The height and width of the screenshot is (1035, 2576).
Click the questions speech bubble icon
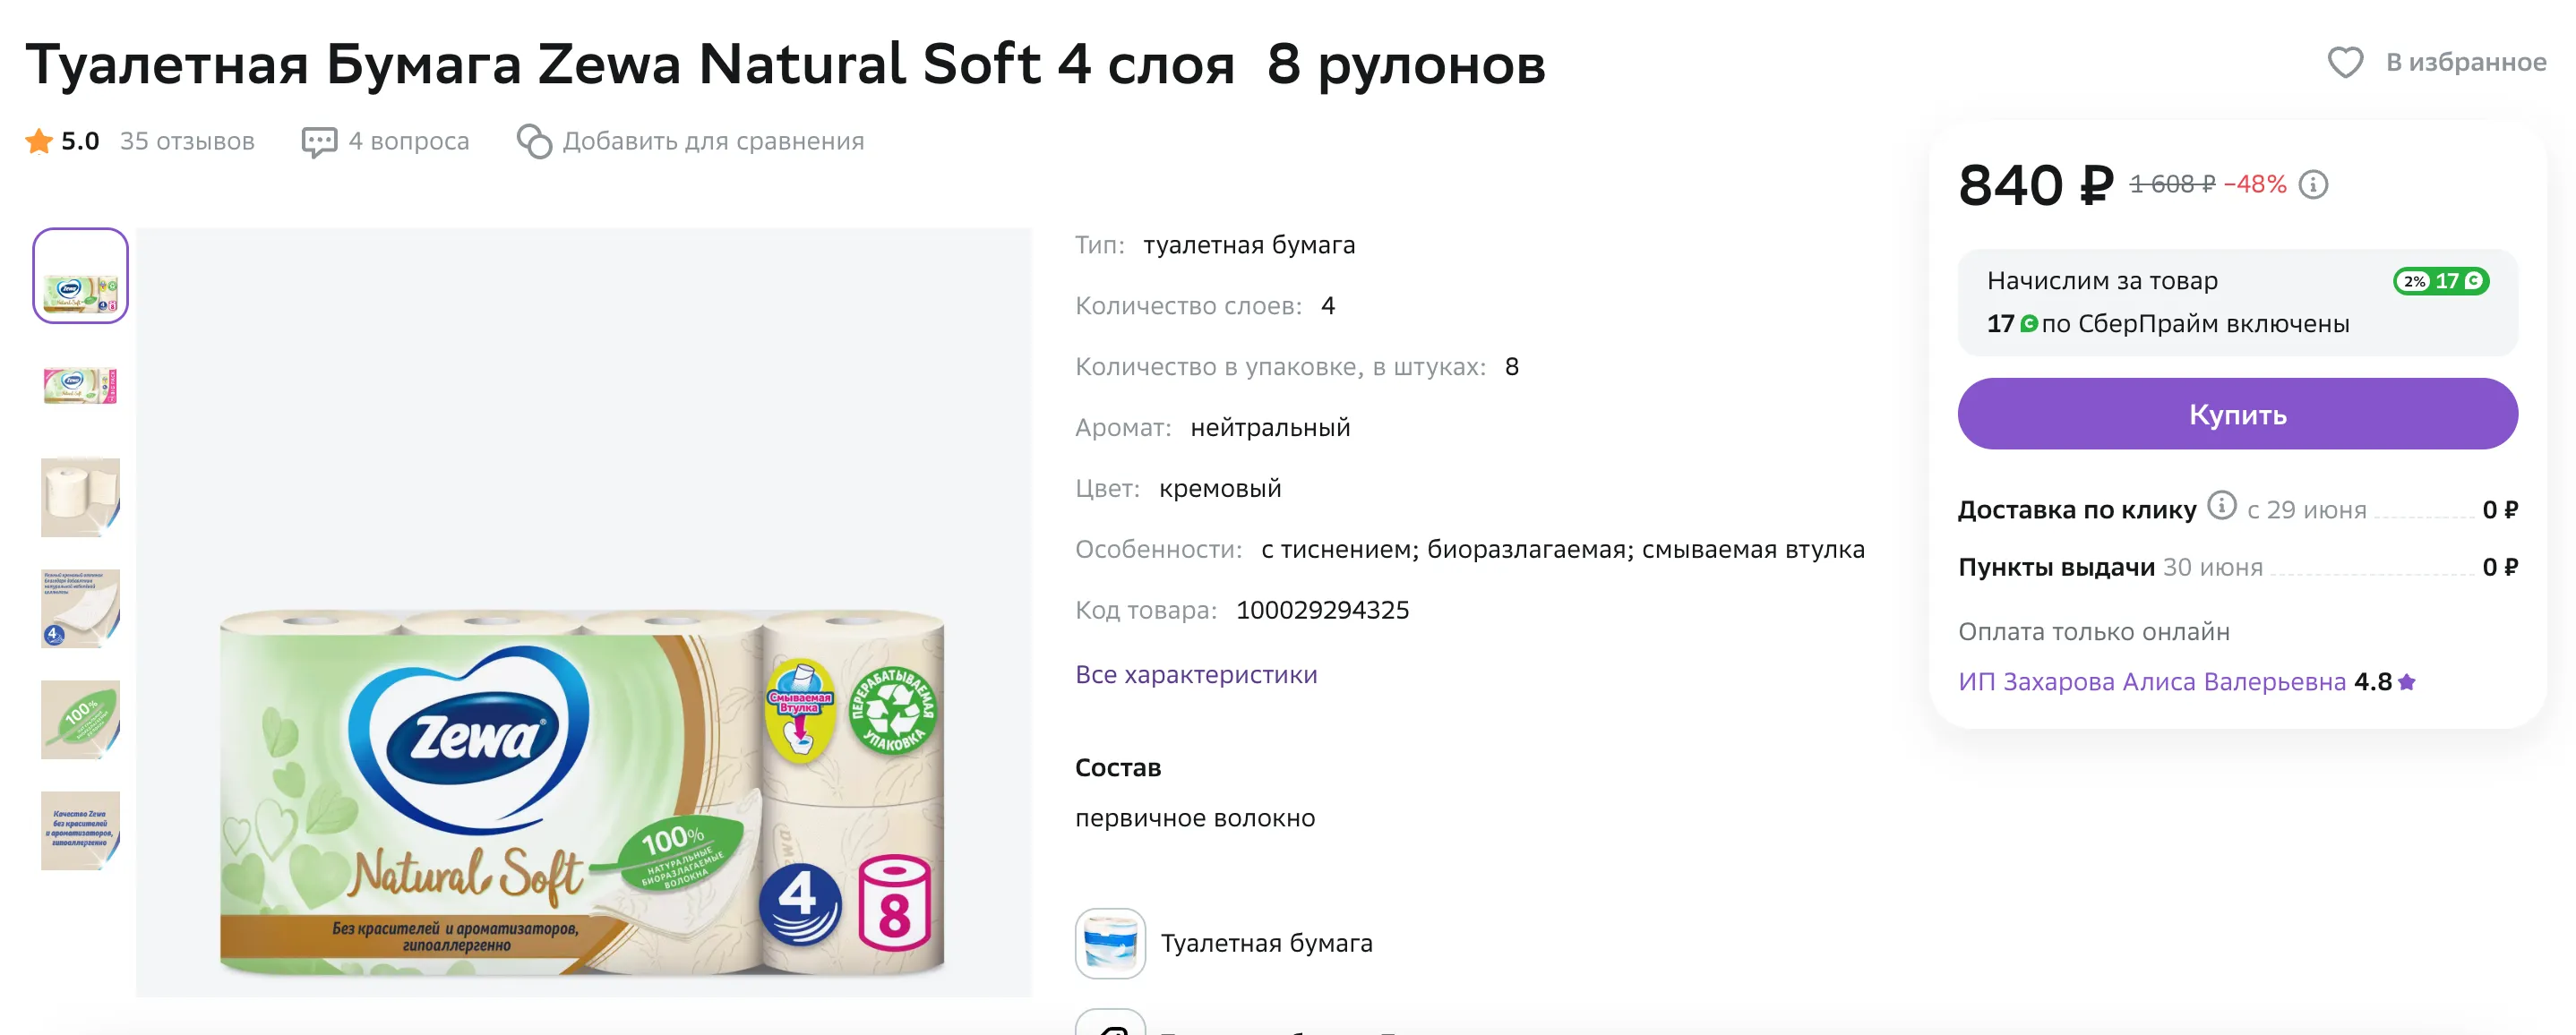319,142
